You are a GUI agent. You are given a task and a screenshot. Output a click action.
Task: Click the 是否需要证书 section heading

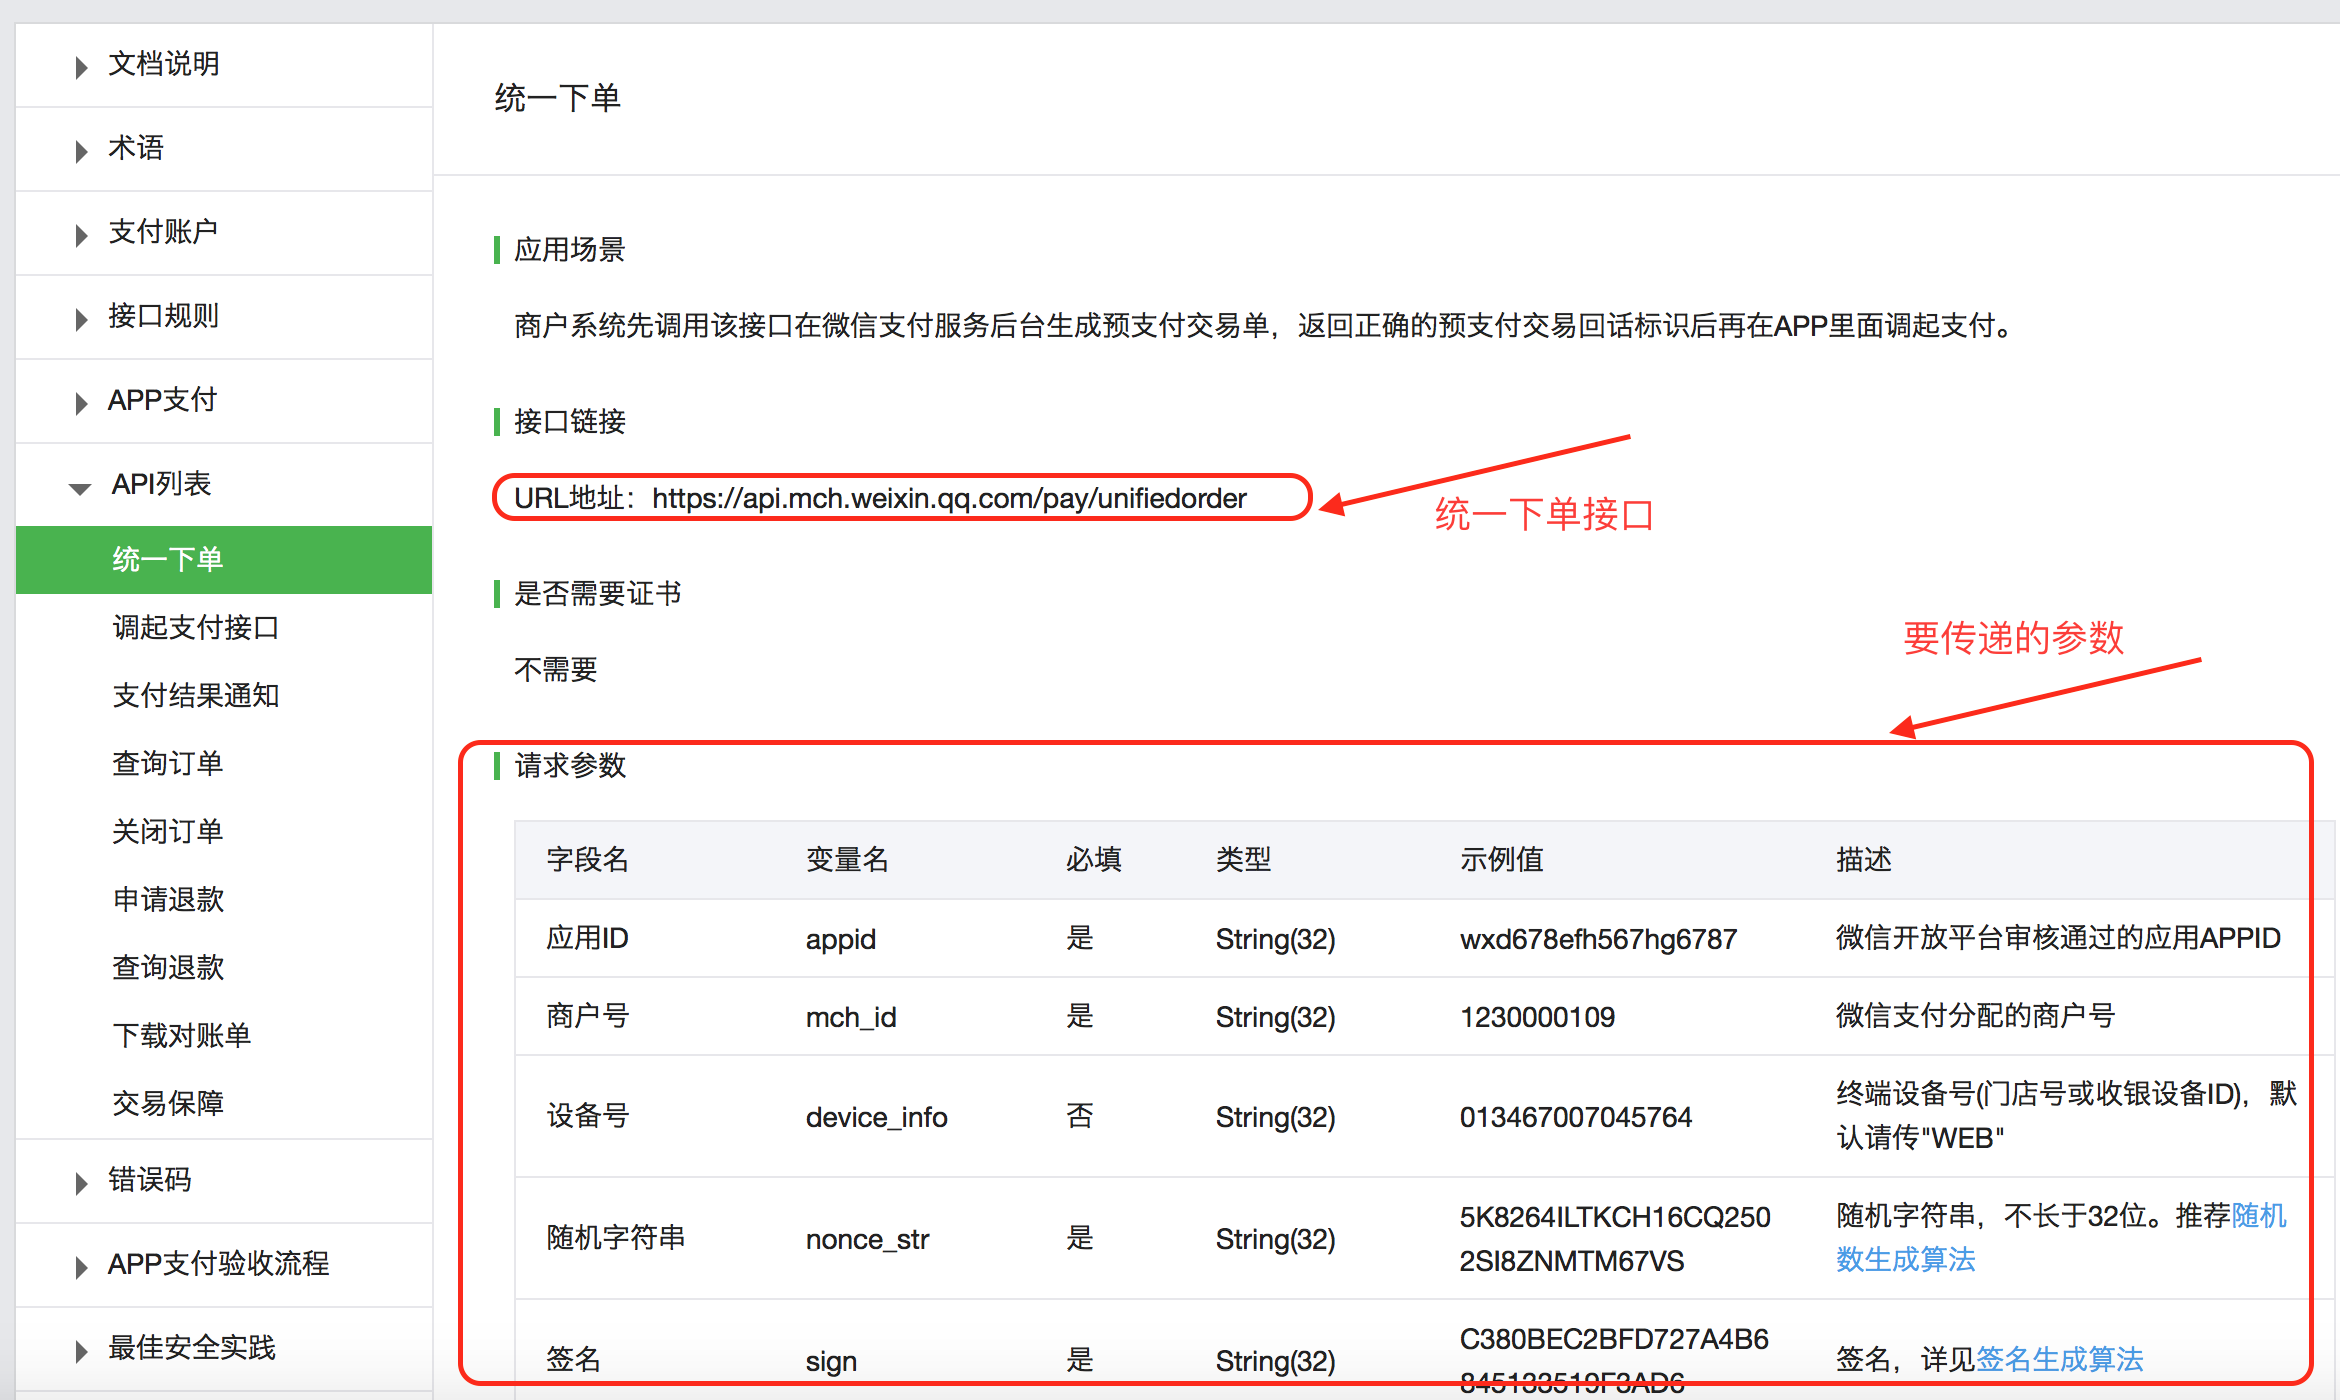(x=598, y=594)
